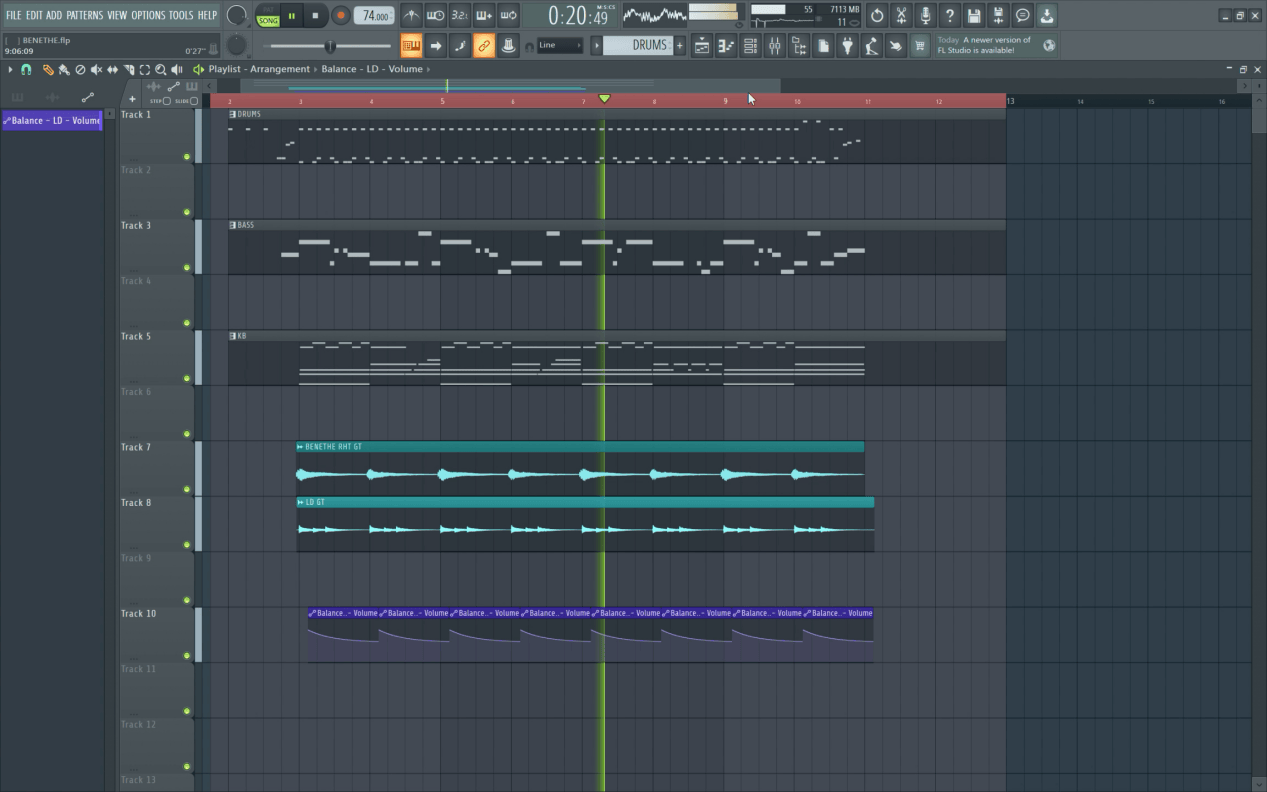Toggle the recording countdown button
The width and height of the screenshot is (1267, 792).
click(x=459, y=15)
